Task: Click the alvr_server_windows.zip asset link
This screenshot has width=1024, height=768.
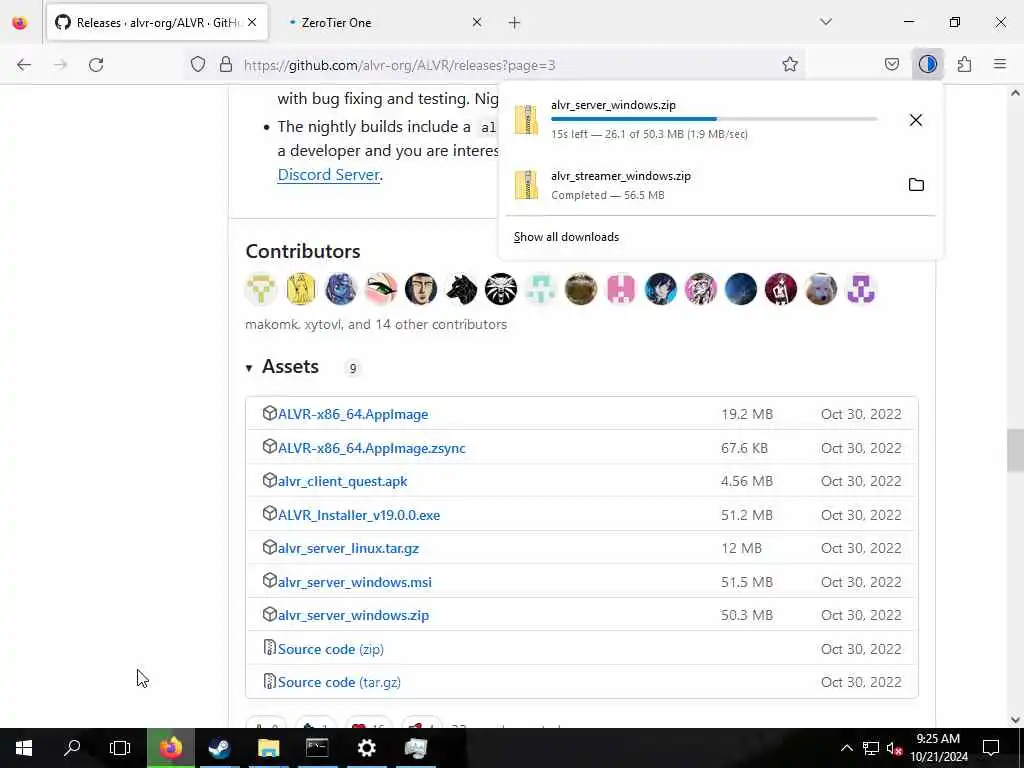Action: coord(353,615)
